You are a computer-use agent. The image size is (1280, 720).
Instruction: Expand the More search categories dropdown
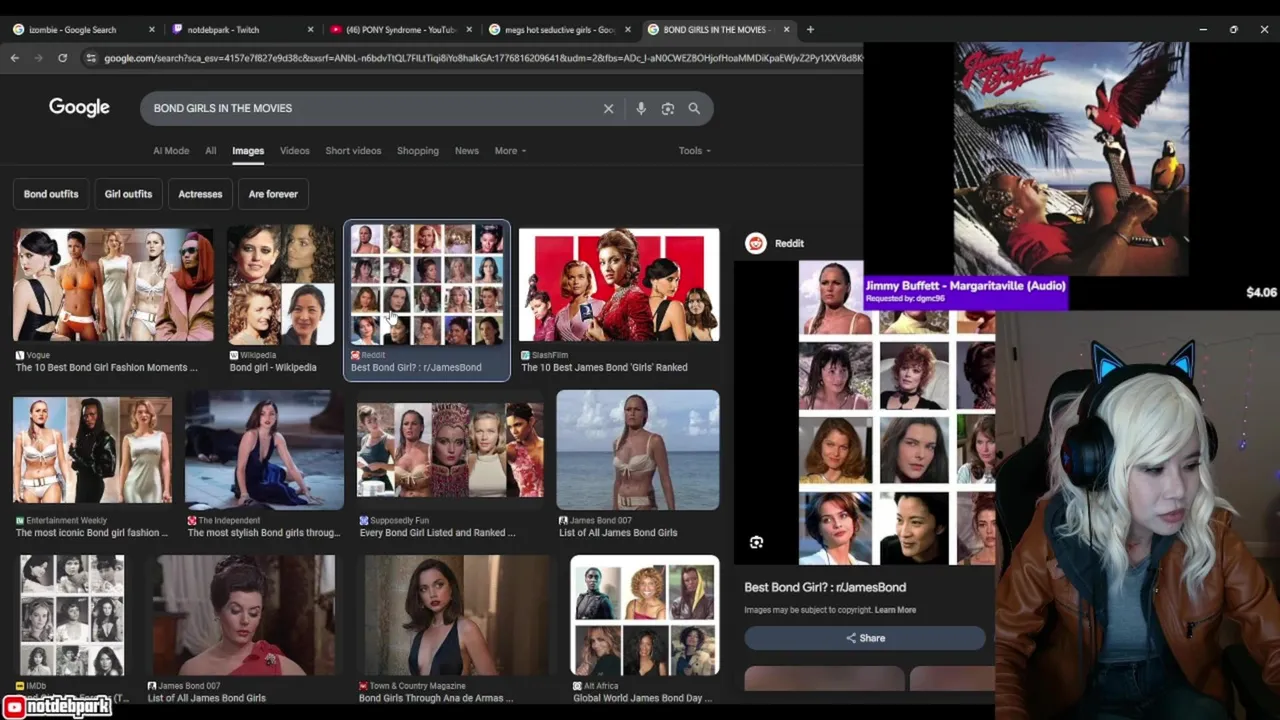510,151
